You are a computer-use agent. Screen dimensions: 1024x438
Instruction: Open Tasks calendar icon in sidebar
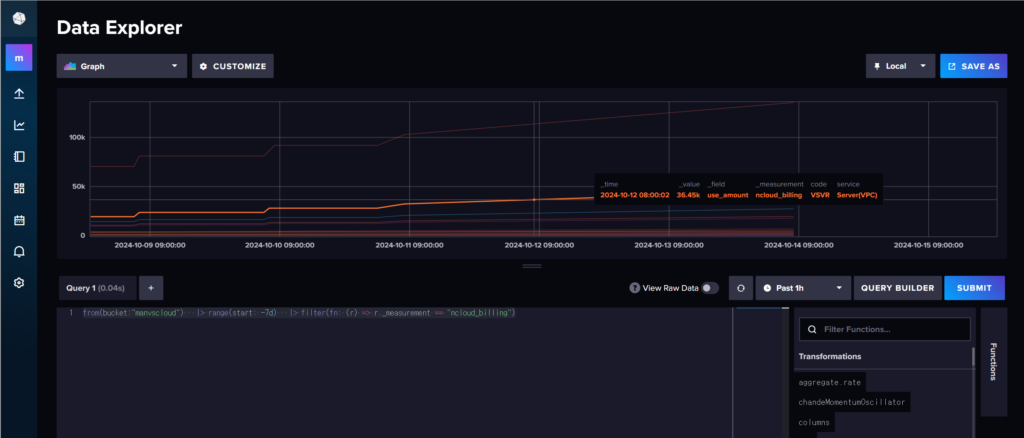(19, 220)
